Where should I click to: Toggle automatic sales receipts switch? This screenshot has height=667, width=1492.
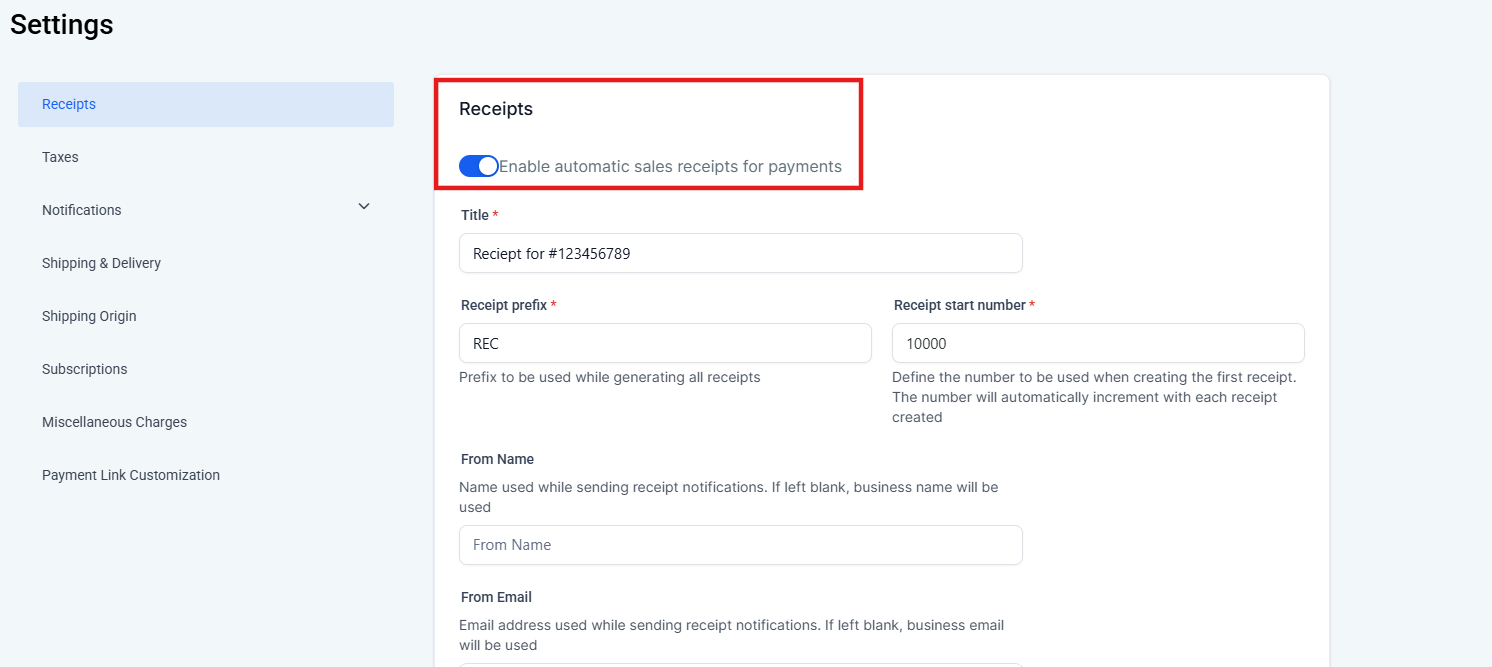(x=478, y=167)
